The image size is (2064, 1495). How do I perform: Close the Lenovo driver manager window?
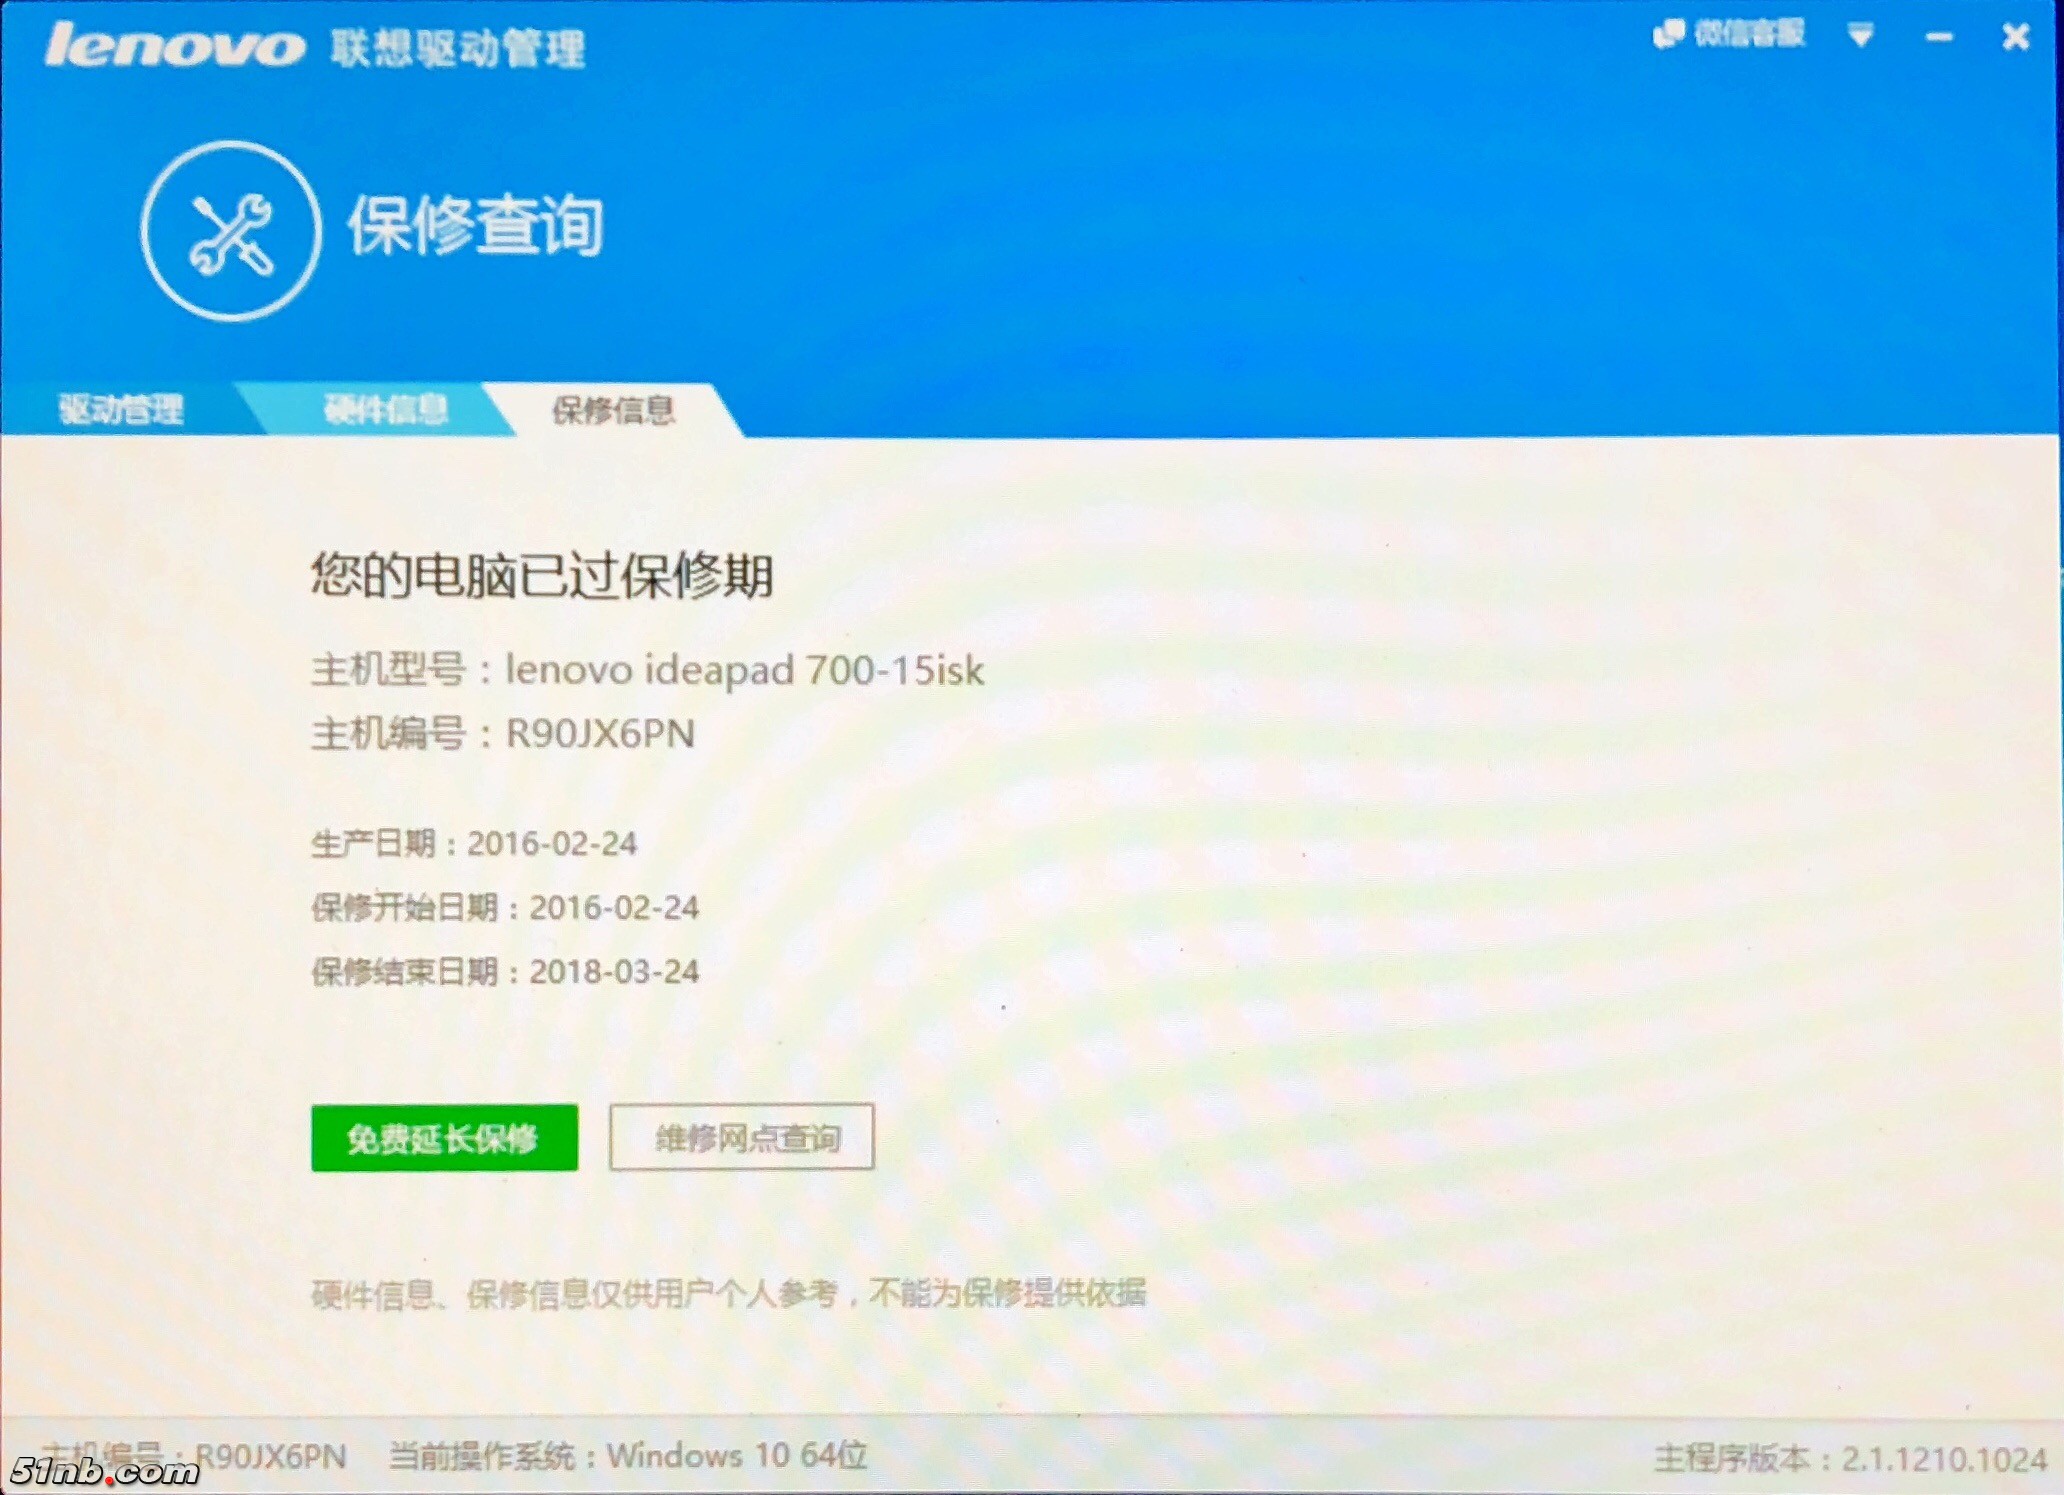(2016, 37)
